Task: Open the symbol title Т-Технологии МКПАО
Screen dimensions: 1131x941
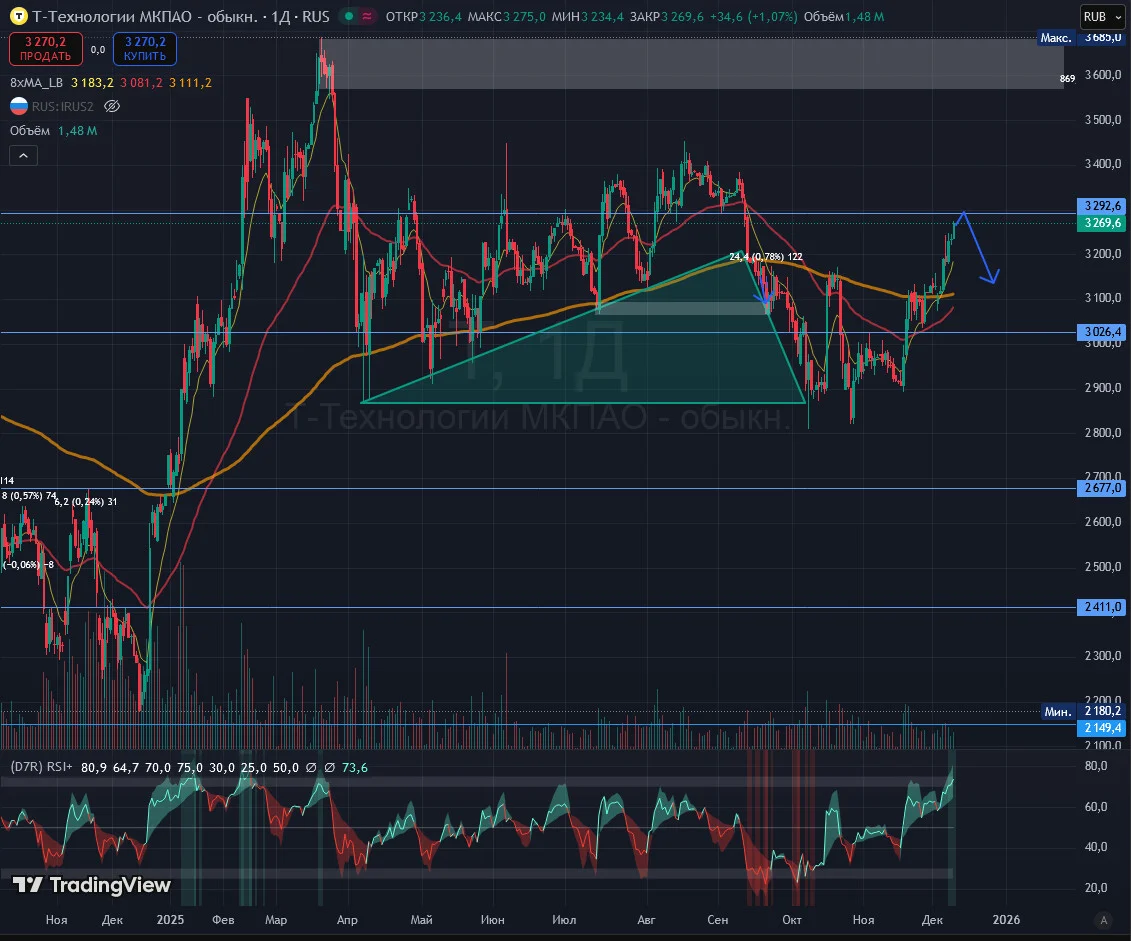Action: pyautogui.click(x=145, y=16)
